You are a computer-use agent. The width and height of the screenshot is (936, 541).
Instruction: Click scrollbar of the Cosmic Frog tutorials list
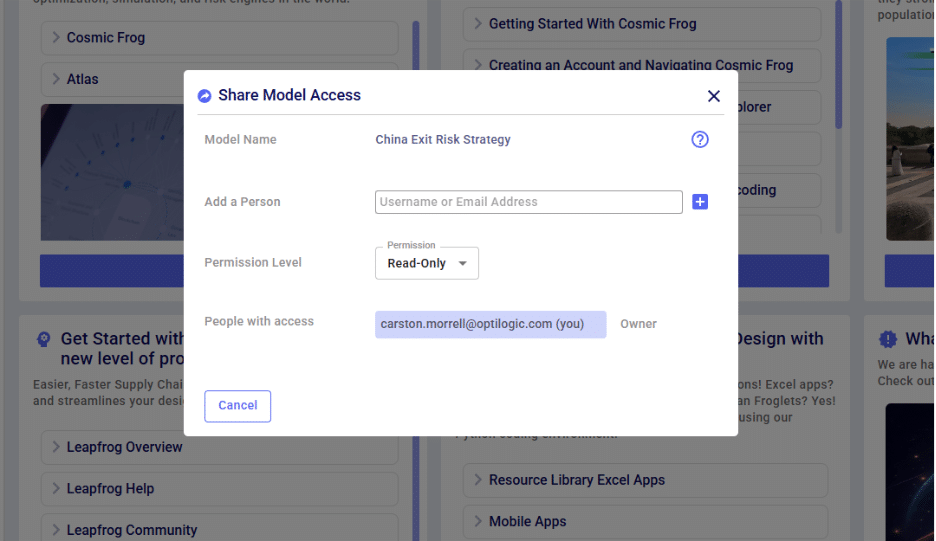tap(838, 64)
